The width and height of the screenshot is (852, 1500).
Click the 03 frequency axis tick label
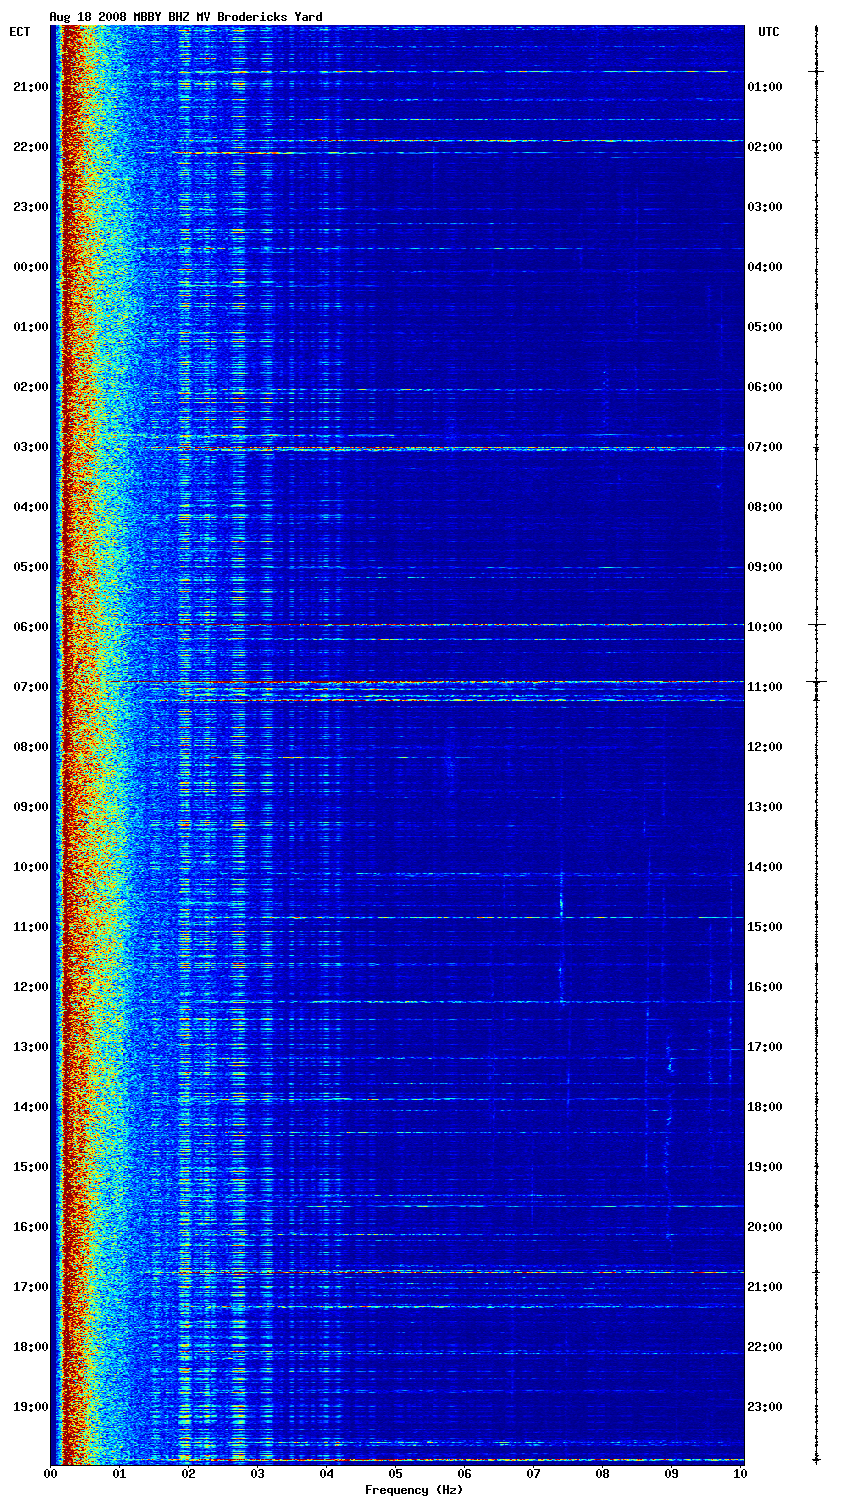(257, 1474)
